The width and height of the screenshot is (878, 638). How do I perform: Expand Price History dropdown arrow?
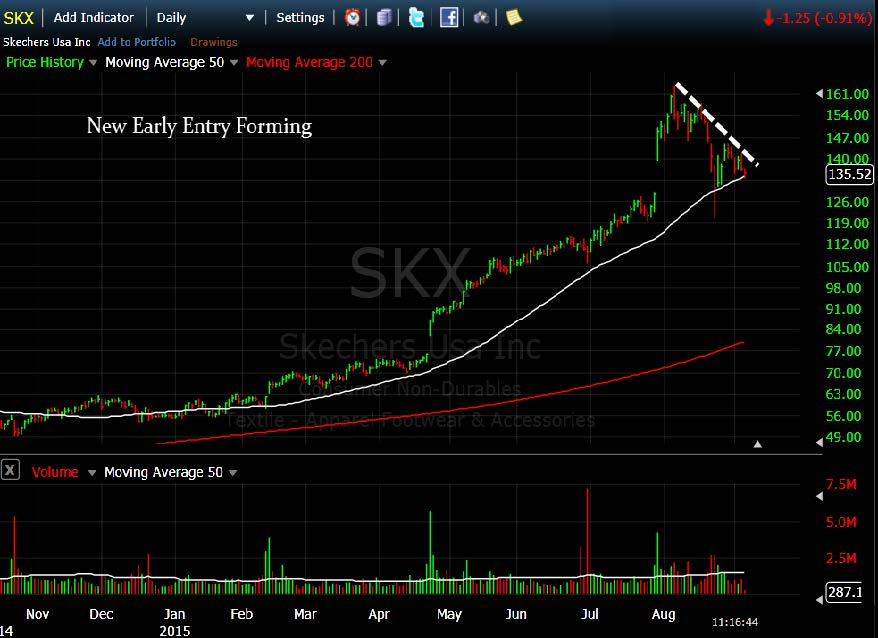(93, 63)
